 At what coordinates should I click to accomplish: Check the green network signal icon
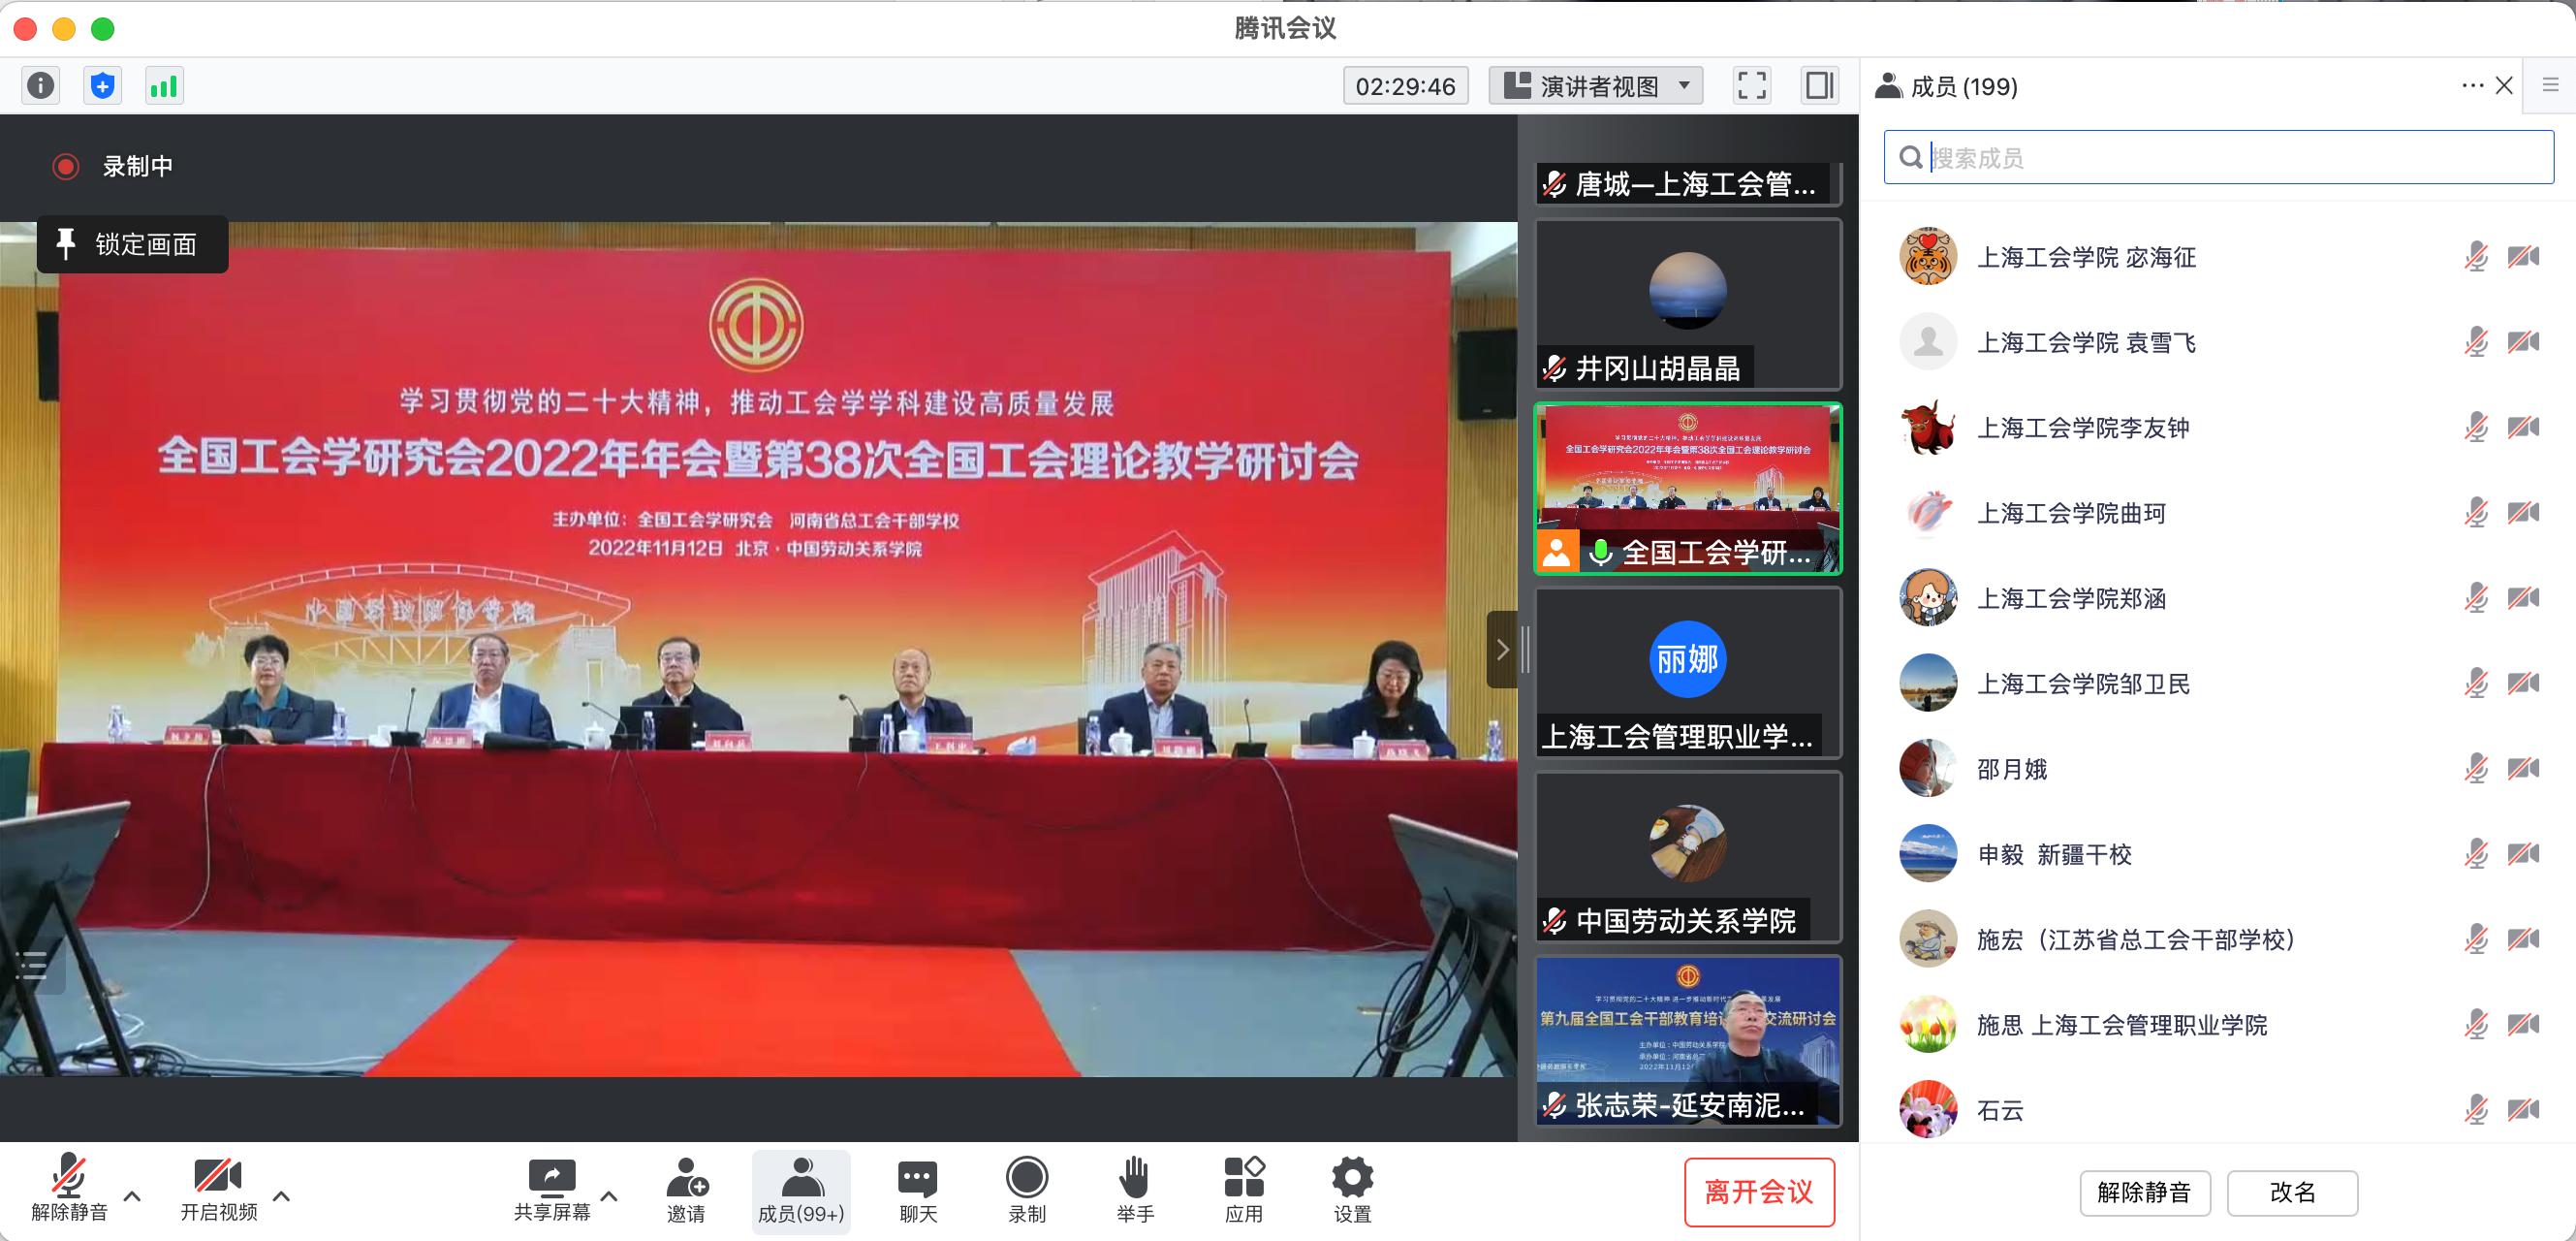click(164, 86)
